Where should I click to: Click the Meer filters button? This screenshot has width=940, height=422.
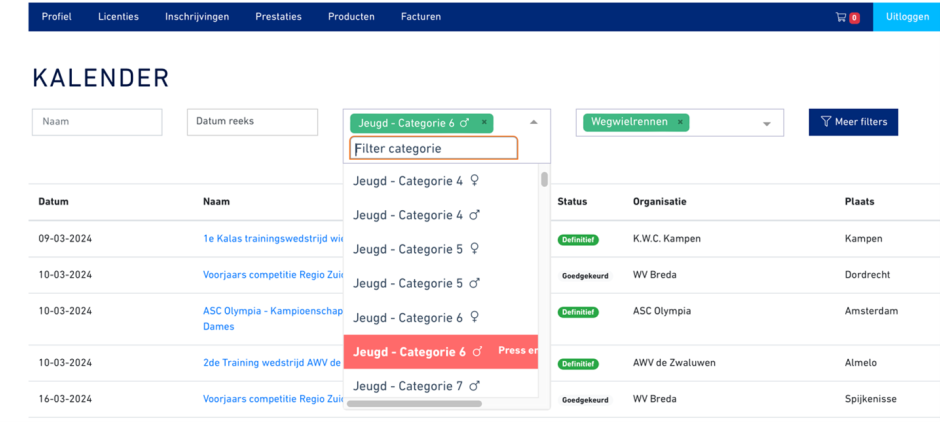coord(853,122)
